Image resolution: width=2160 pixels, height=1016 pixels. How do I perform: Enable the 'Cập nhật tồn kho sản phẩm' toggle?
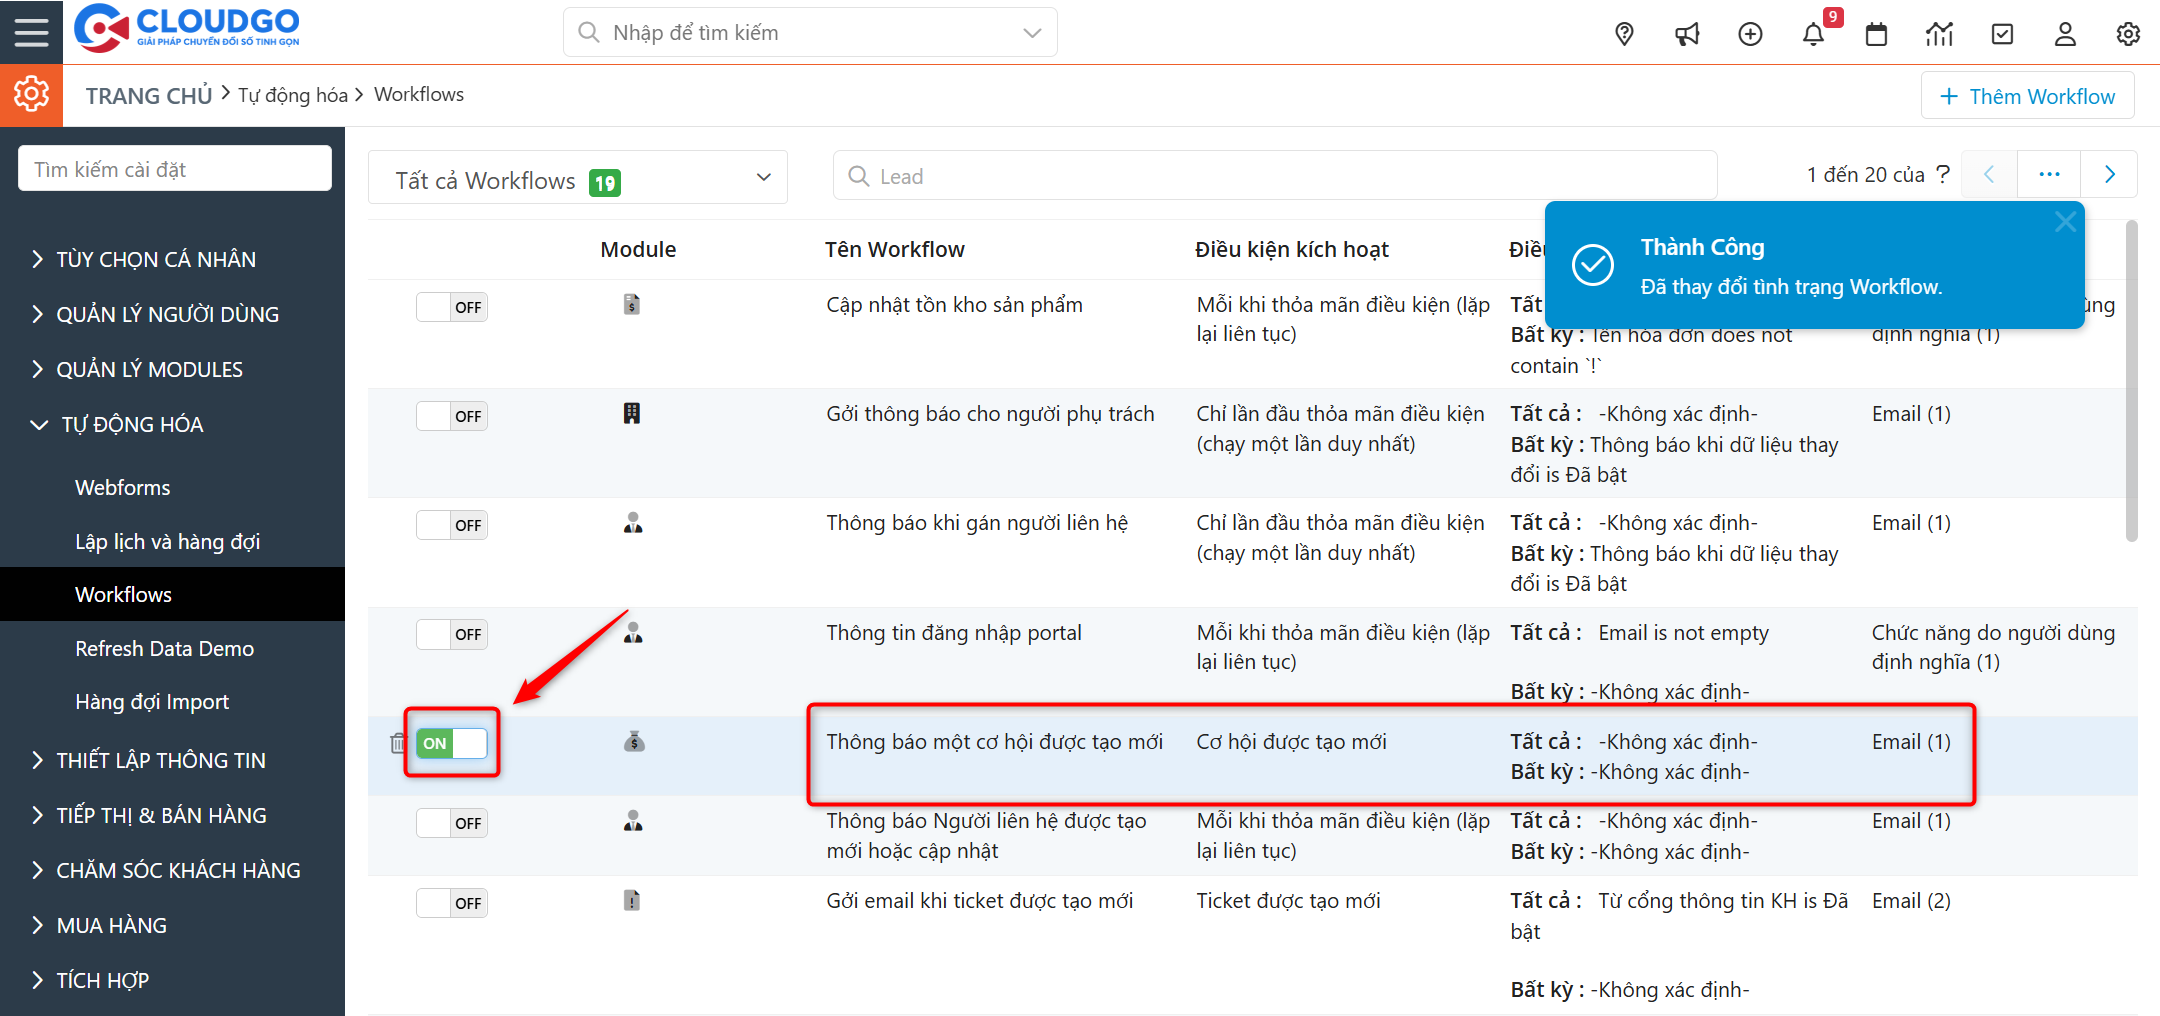coord(452,307)
